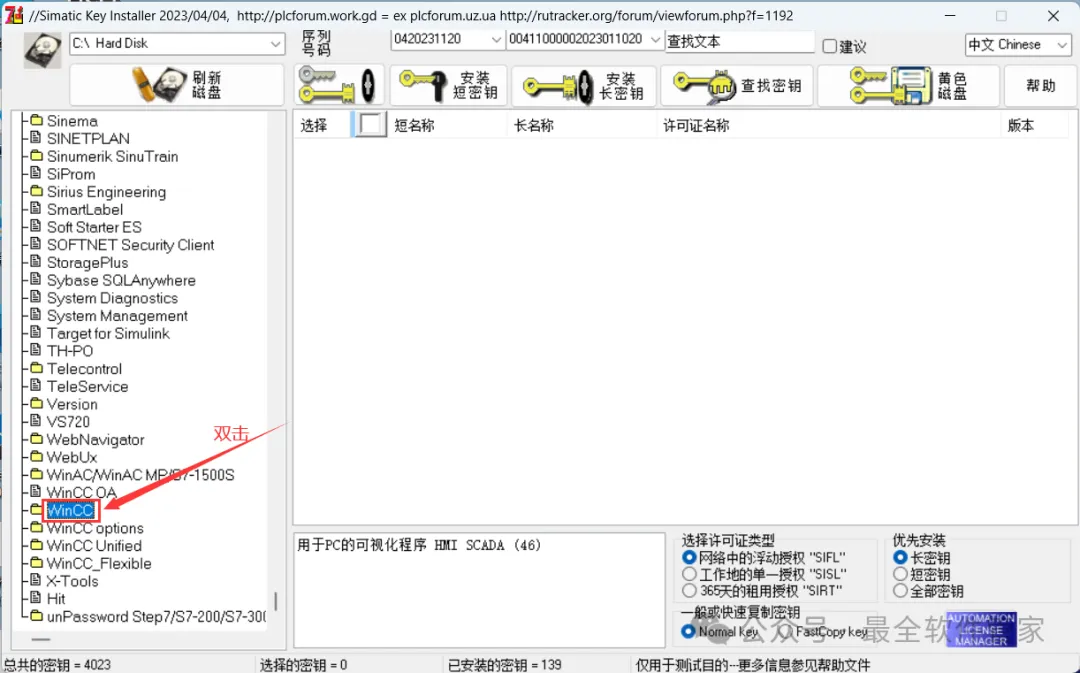Viewport: 1080px width, 673px height.
Task: Click the Version folder icon
Action: click(x=37, y=404)
